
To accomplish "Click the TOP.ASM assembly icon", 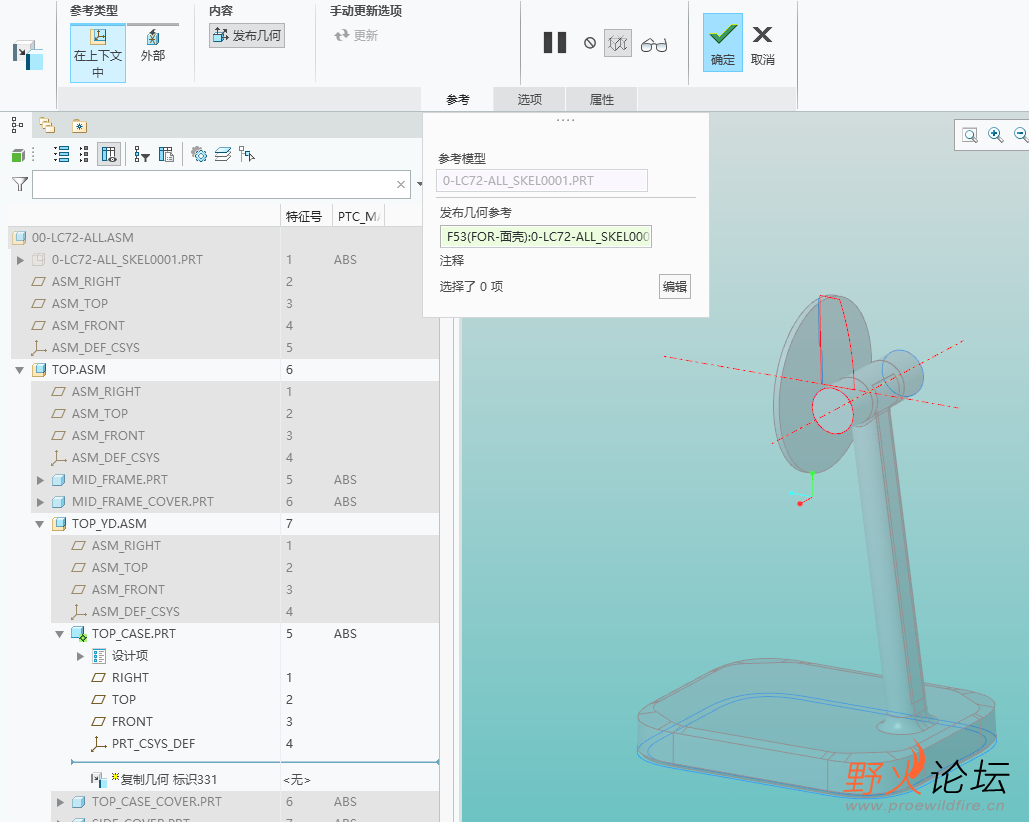I will coord(39,370).
